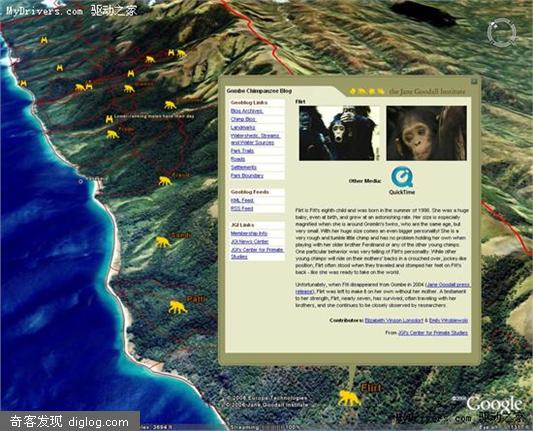Screen dimensions: 533x431
Task: Open the Park Trails link
Action: 242,151
